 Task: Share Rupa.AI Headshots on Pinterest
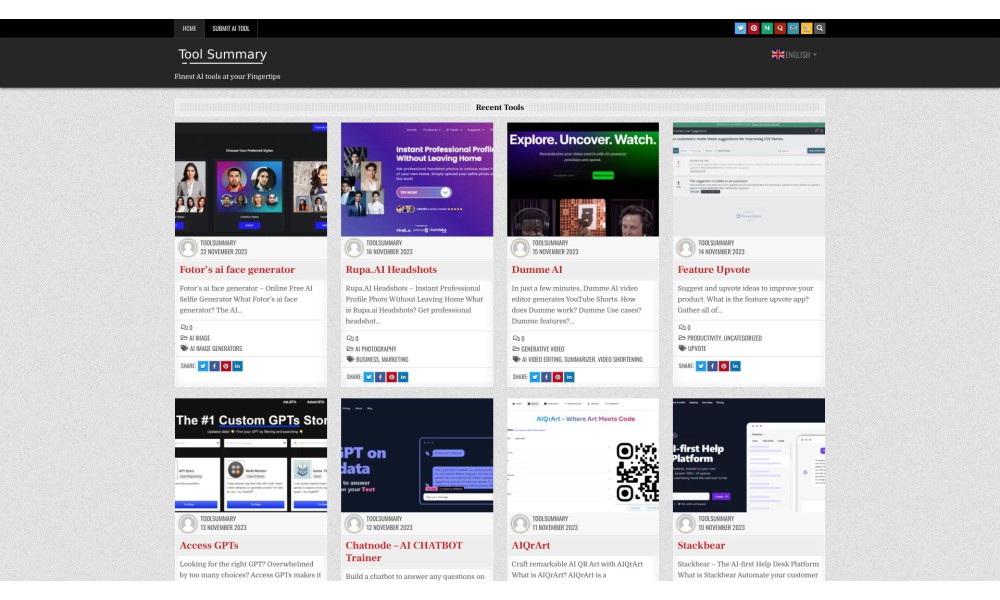click(392, 377)
